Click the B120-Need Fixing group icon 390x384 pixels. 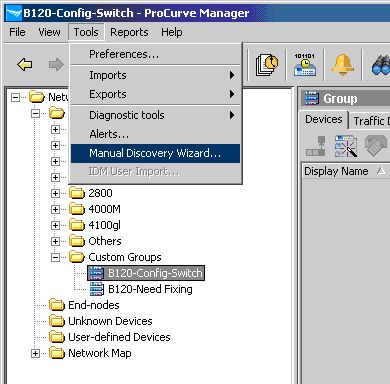pyautogui.click(x=97, y=289)
